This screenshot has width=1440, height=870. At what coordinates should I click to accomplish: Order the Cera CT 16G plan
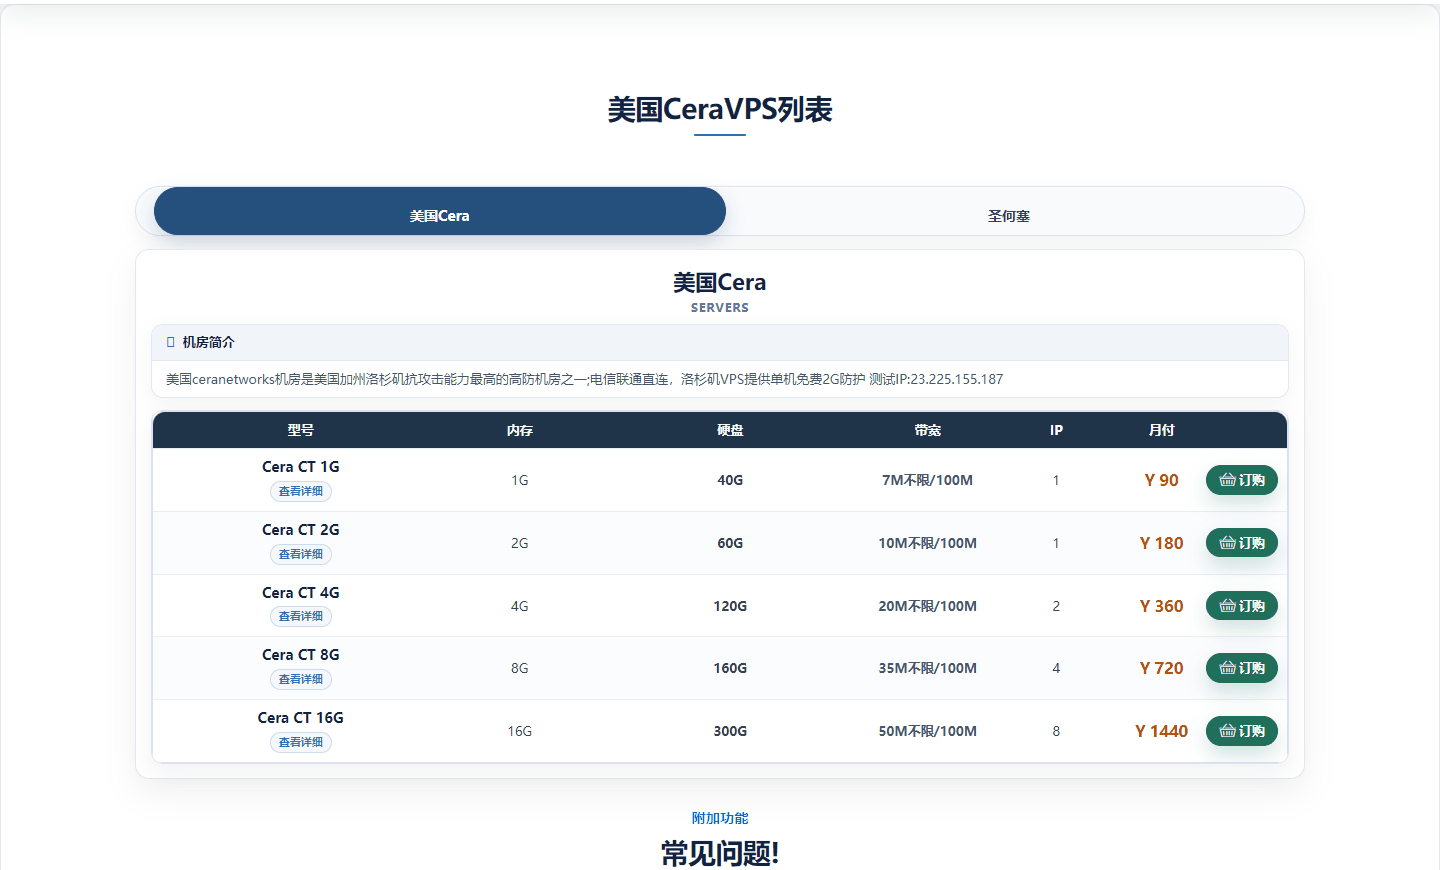coord(1242,731)
